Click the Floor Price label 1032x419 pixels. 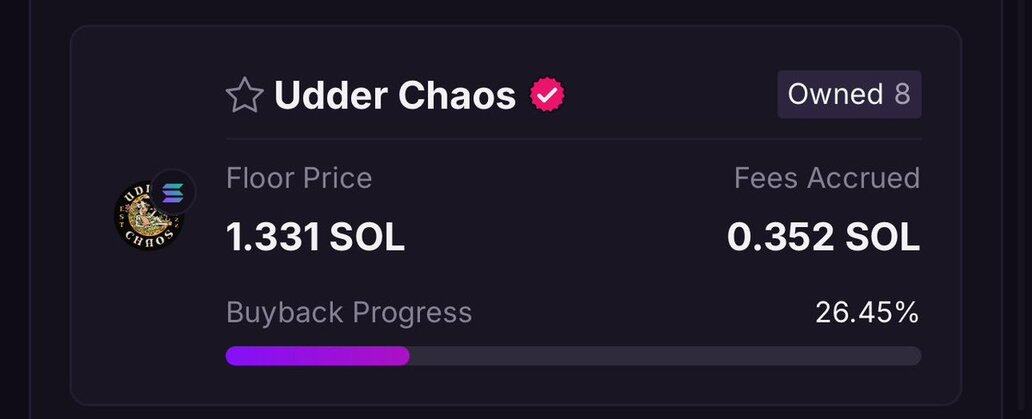pos(299,178)
